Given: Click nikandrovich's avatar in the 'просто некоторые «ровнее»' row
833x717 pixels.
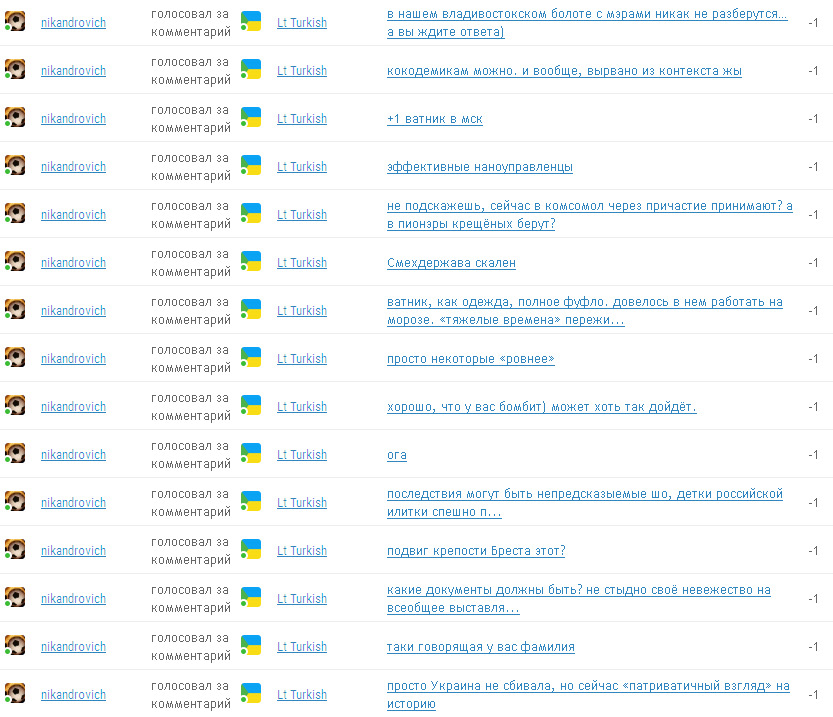Looking at the screenshot, I should click(x=15, y=358).
